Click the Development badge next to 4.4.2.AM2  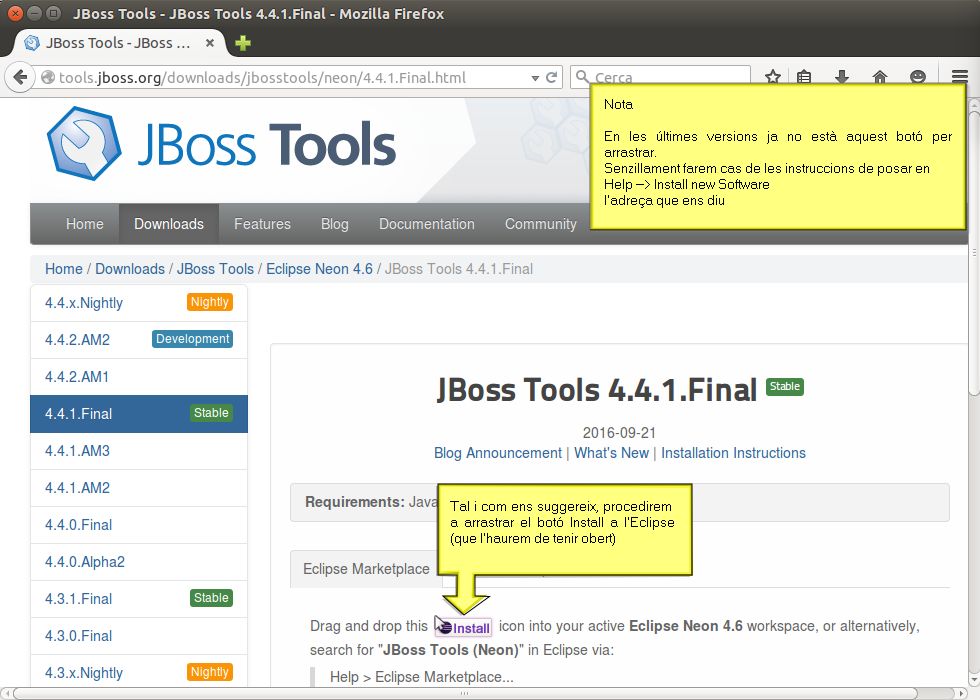point(192,339)
